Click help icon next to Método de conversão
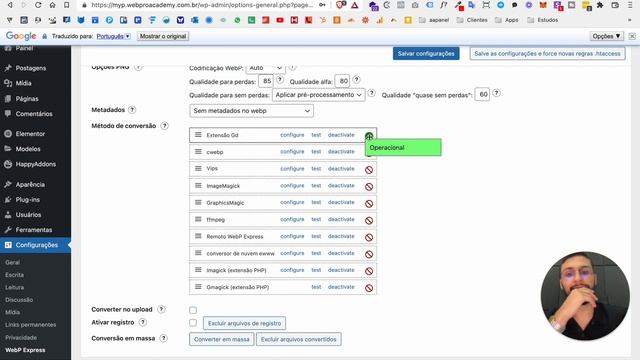 pos(164,126)
